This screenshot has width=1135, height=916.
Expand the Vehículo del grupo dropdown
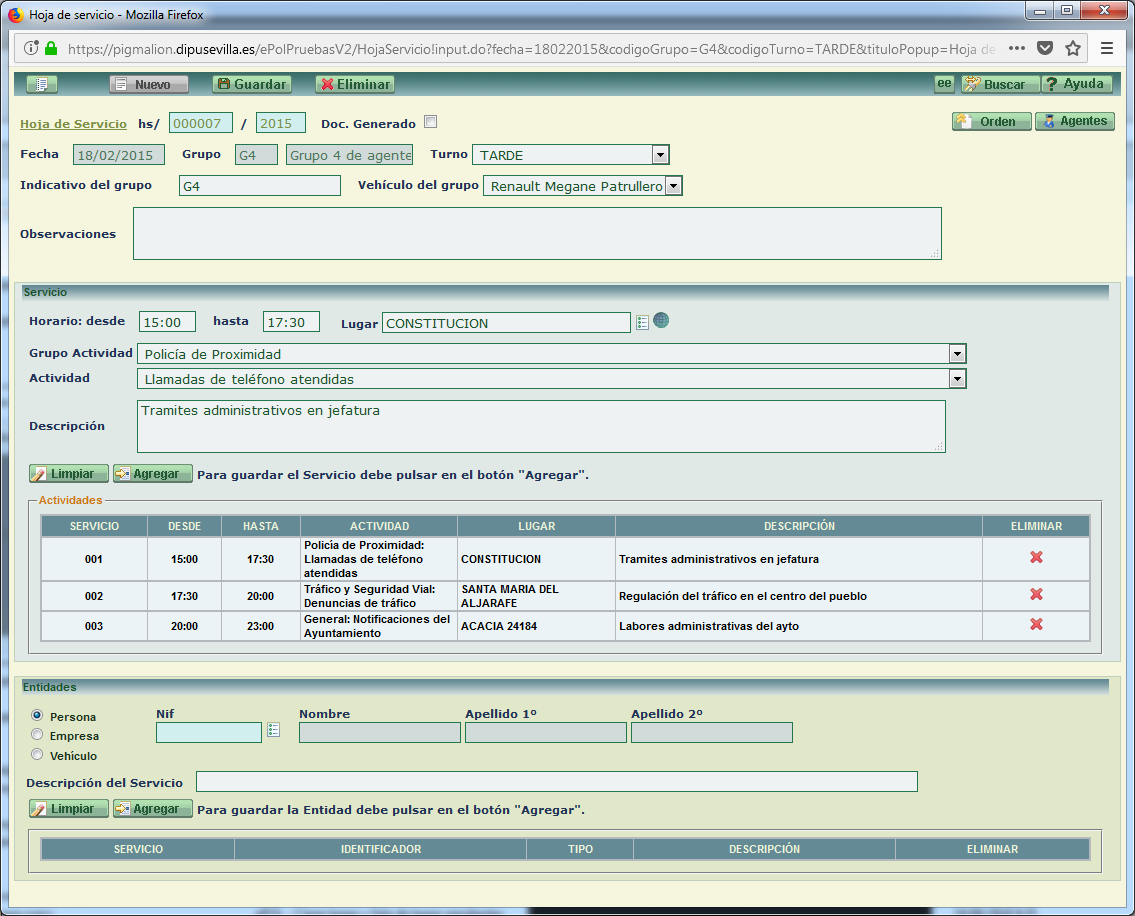point(673,186)
